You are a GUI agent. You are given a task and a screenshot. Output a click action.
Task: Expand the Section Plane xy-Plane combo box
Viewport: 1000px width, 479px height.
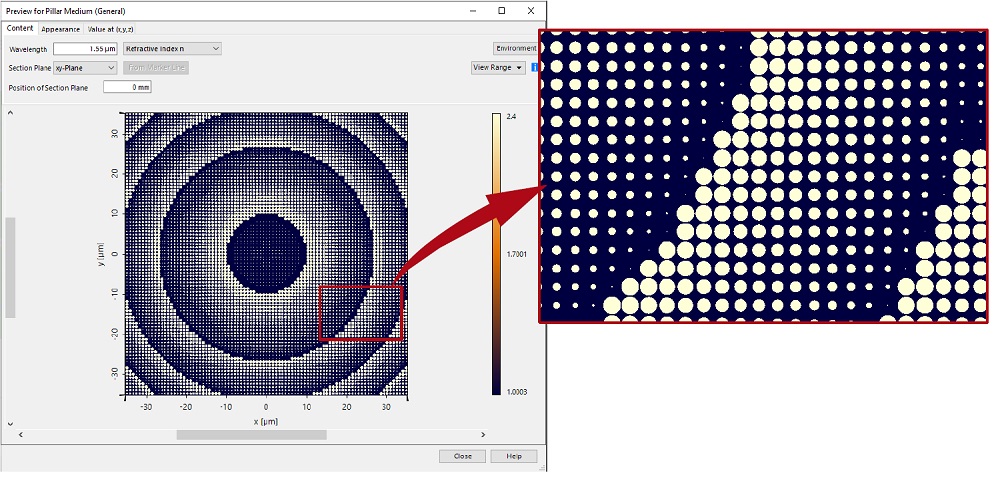(85, 68)
